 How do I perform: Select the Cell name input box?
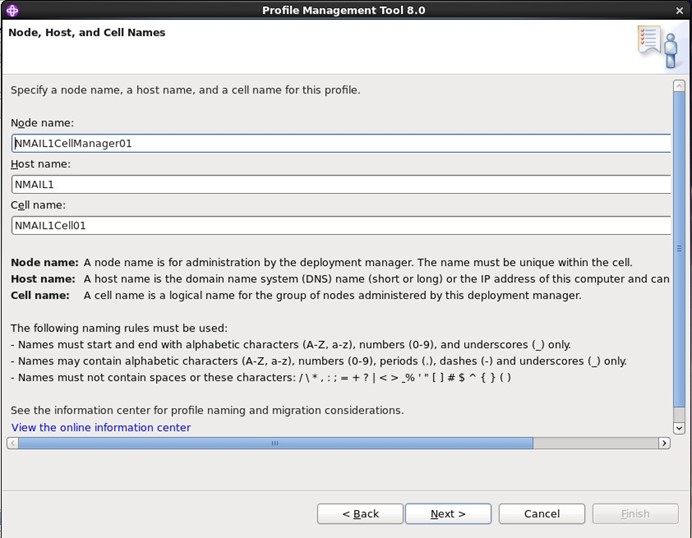point(340,225)
